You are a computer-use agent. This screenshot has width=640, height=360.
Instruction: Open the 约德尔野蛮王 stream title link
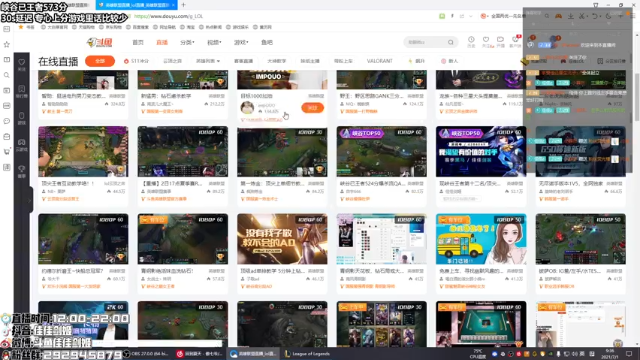(x=72, y=271)
